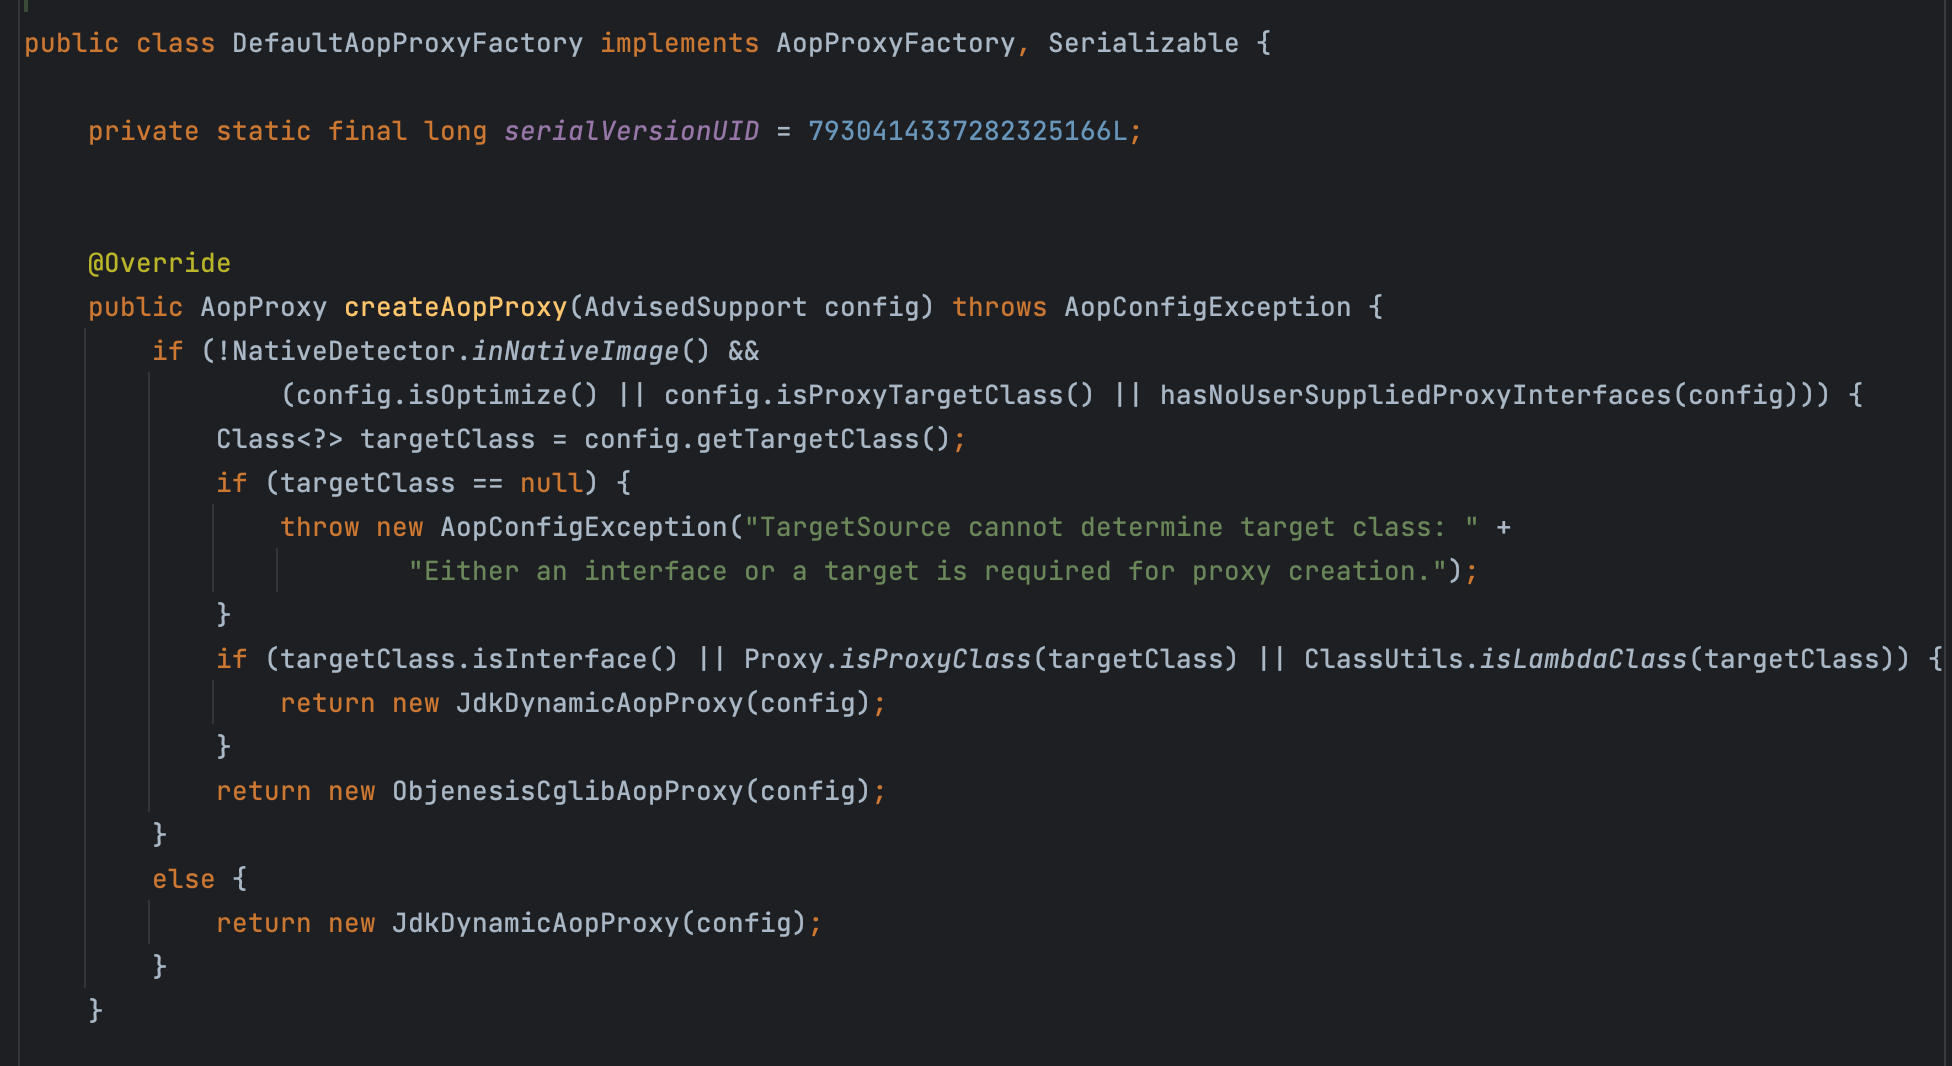Select the serialVersionUID field name

pos(631,131)
